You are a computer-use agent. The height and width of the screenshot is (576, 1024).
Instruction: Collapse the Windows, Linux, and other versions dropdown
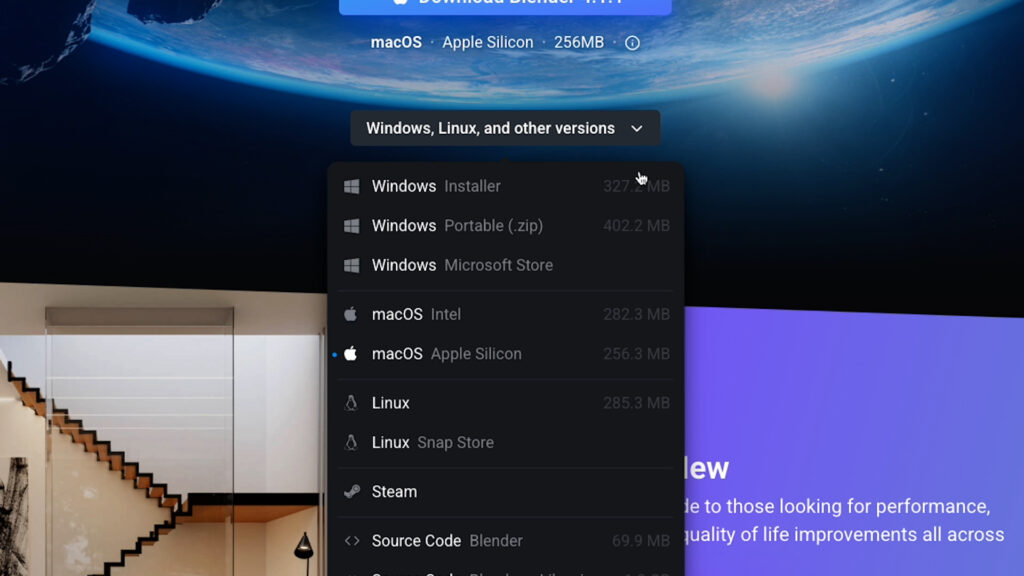[x=505, y=128]
